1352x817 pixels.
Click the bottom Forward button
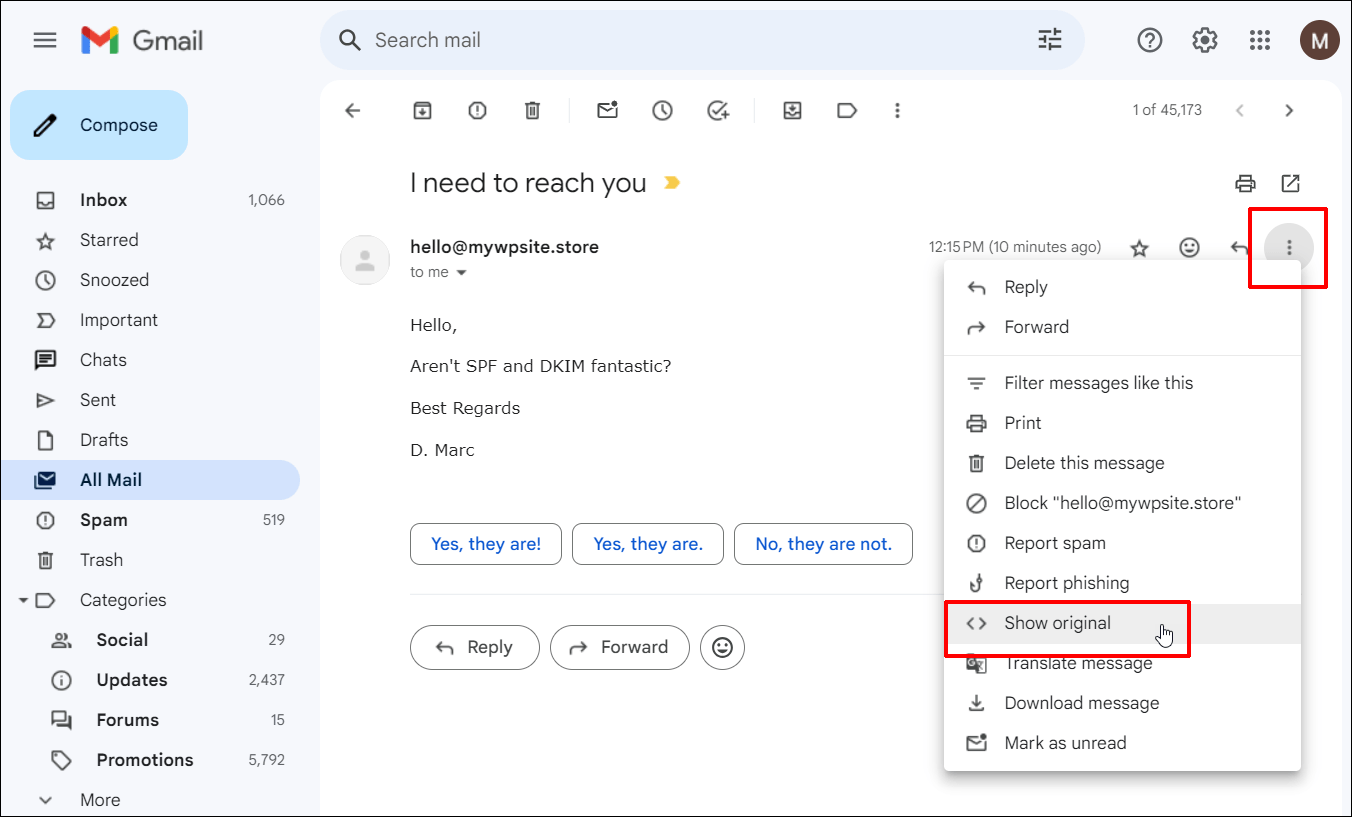(x=620, y=648)
